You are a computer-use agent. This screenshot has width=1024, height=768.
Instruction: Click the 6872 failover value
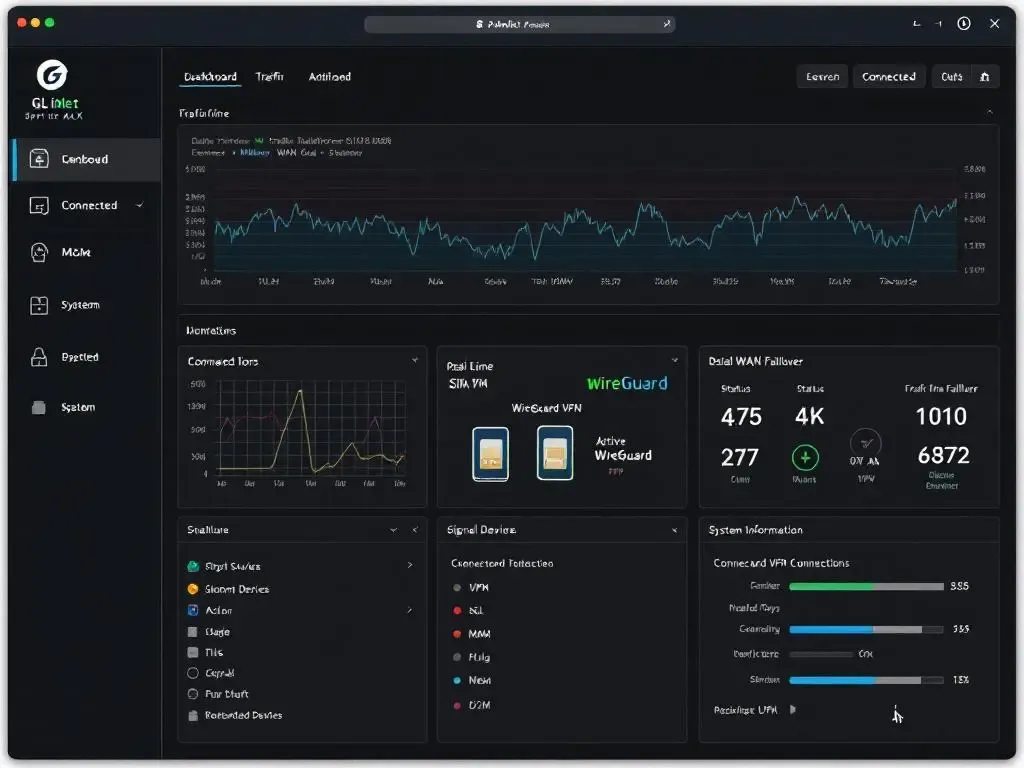click(943, 455)
